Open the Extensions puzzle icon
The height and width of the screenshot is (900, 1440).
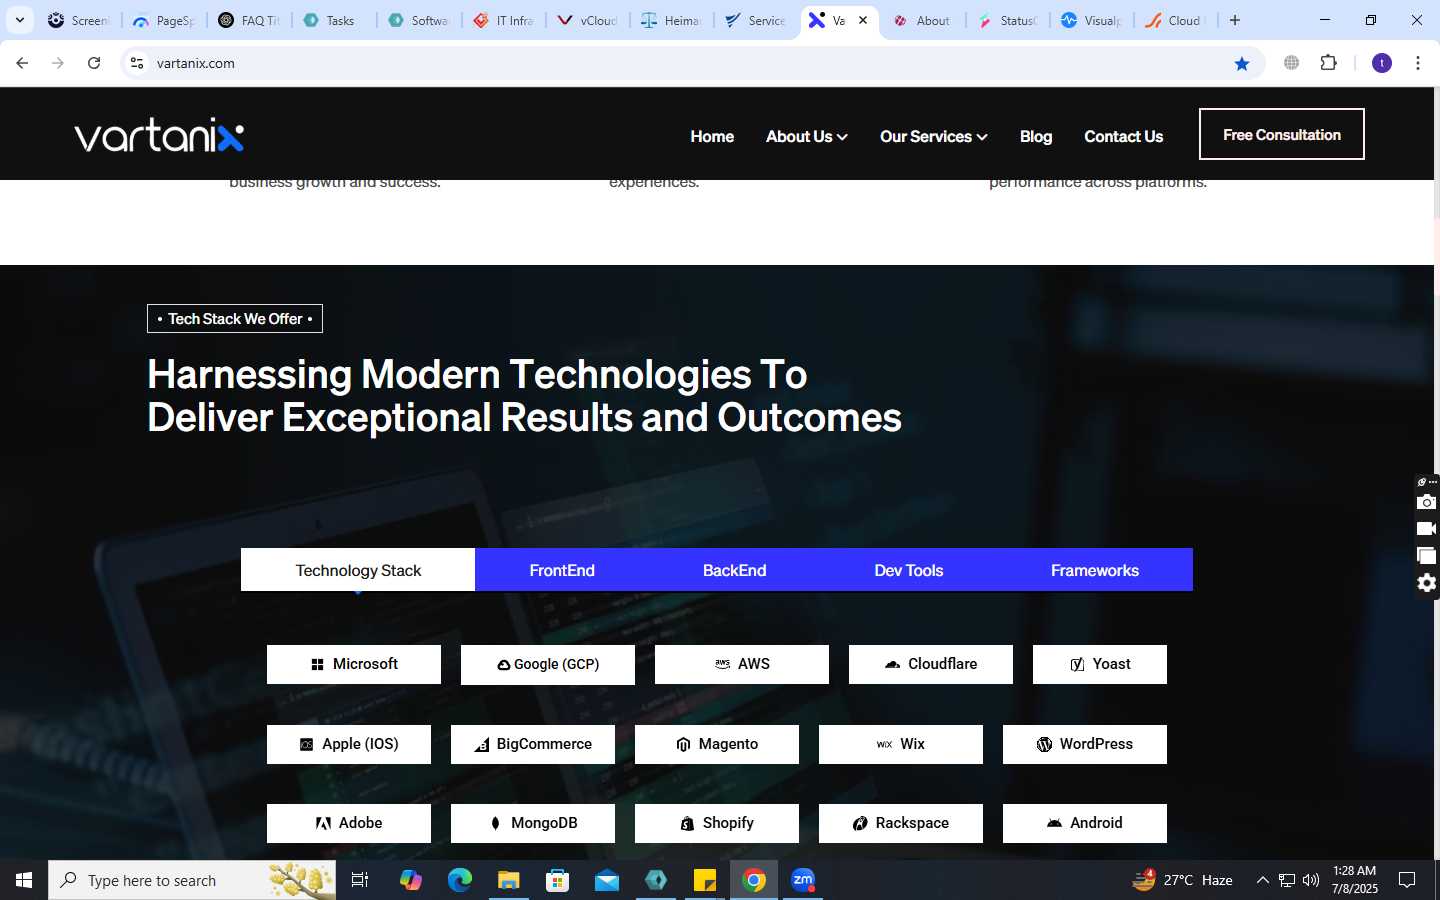click(1328, 63)
